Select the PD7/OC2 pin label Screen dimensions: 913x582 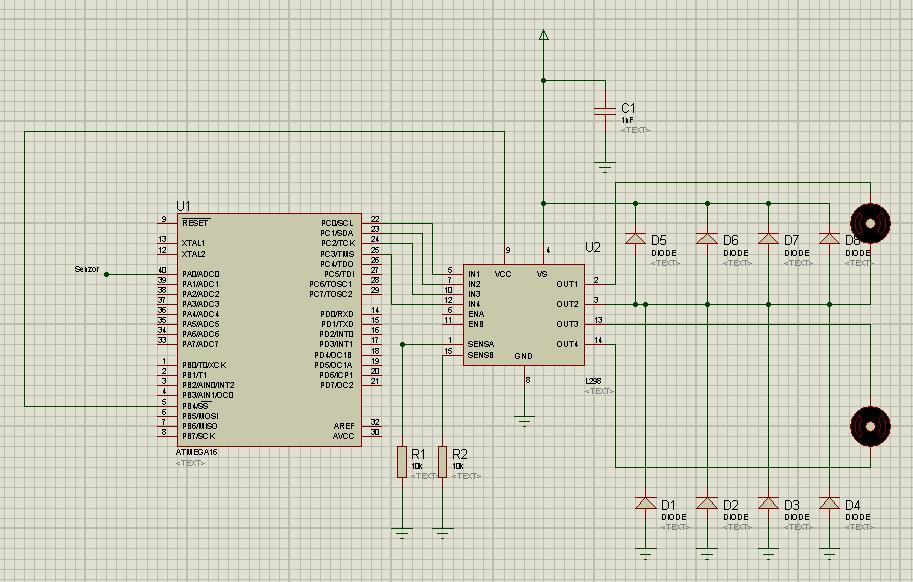click(x=337, y=385)
